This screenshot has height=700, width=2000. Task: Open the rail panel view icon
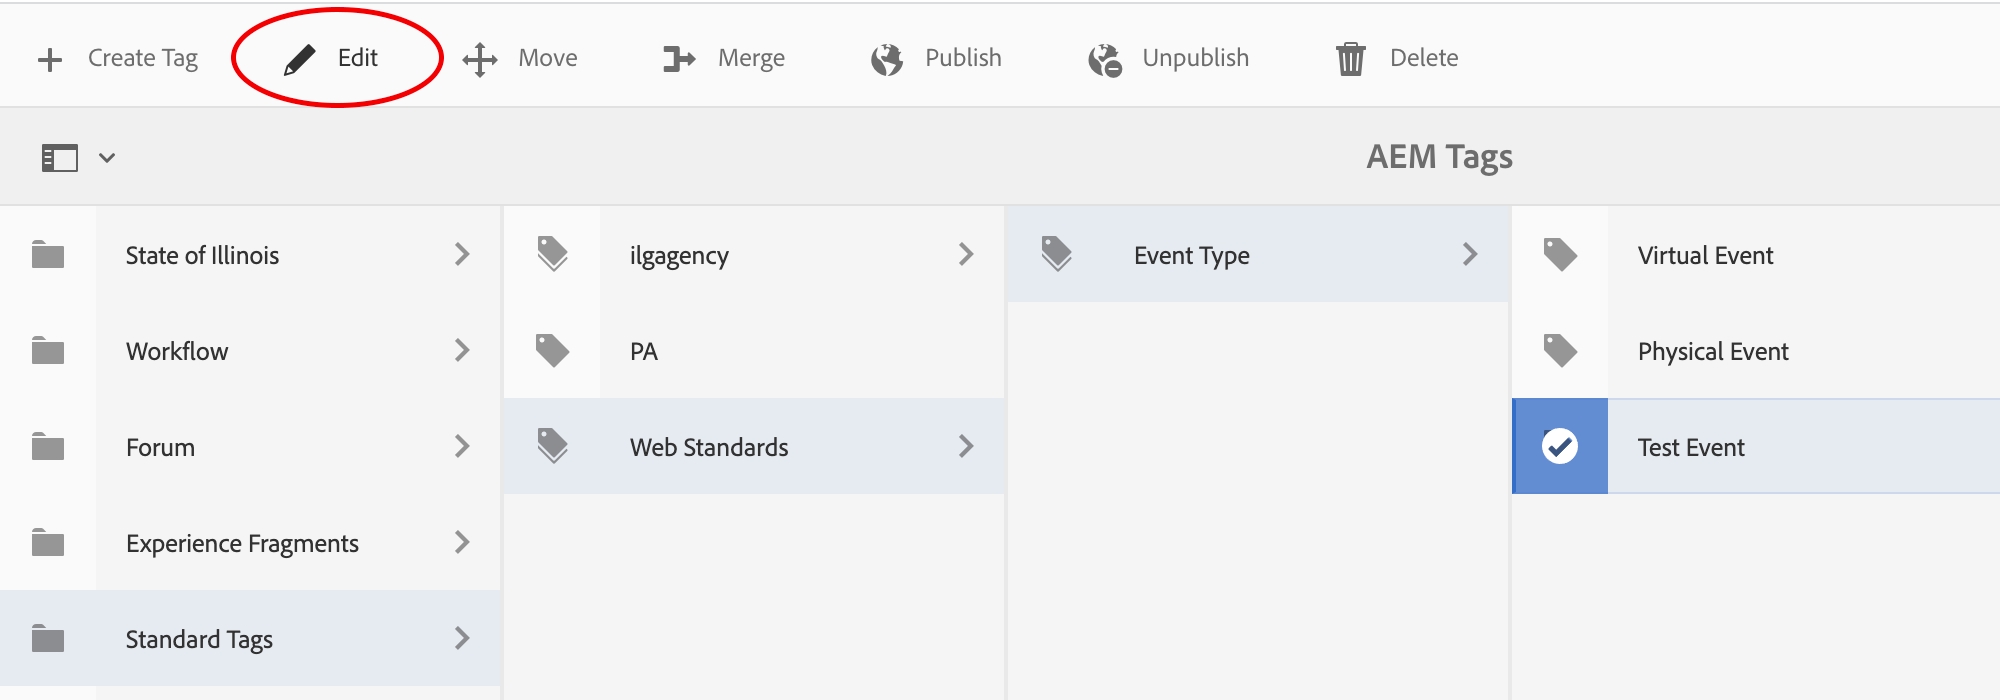coord(60,158)
